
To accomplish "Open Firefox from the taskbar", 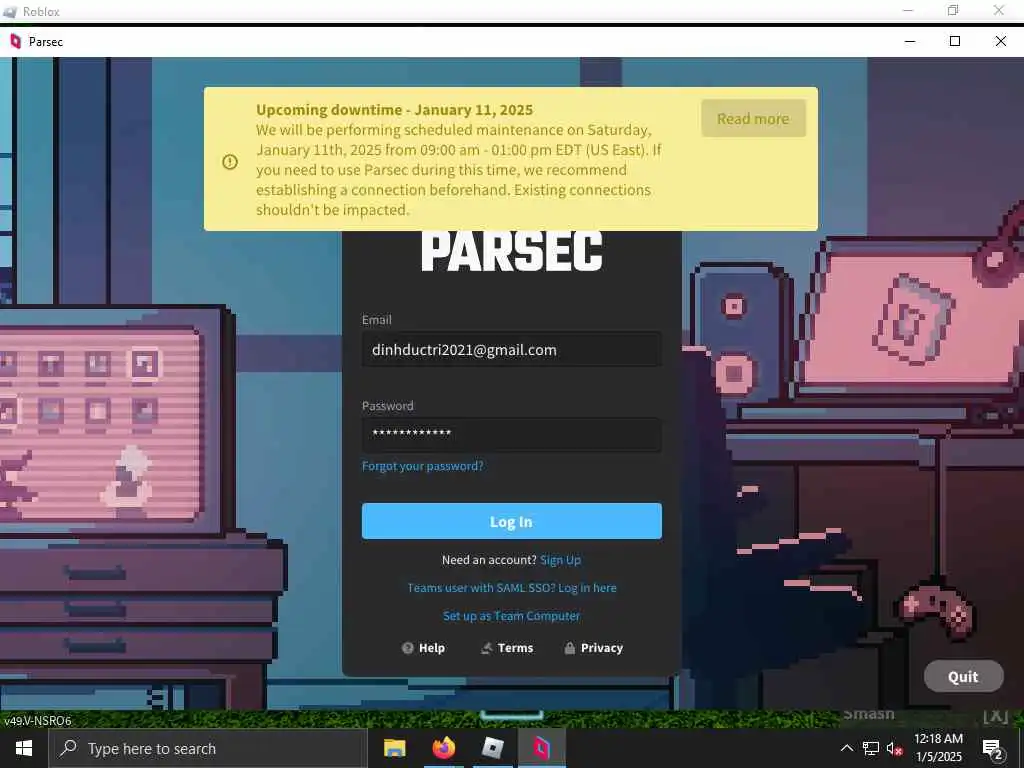I will (x=443, y=748).
